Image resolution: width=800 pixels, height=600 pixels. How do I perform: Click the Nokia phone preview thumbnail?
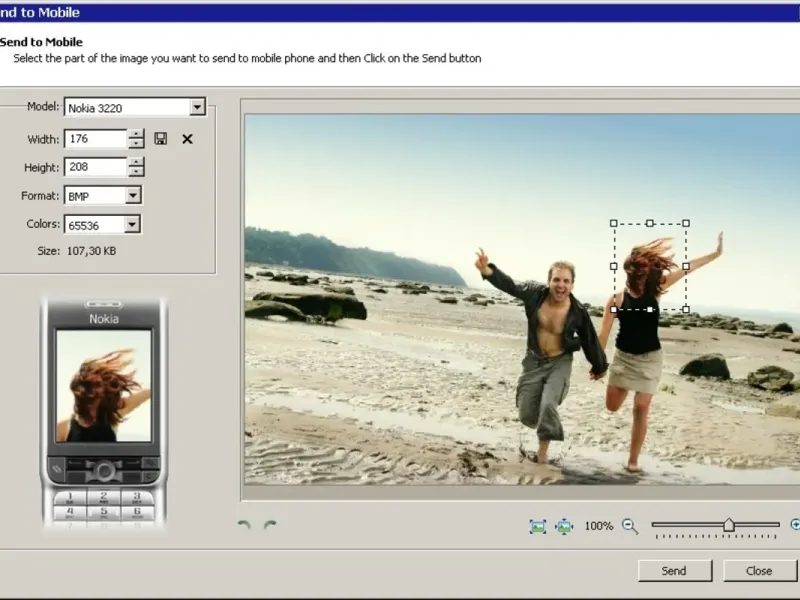point(104,386)
